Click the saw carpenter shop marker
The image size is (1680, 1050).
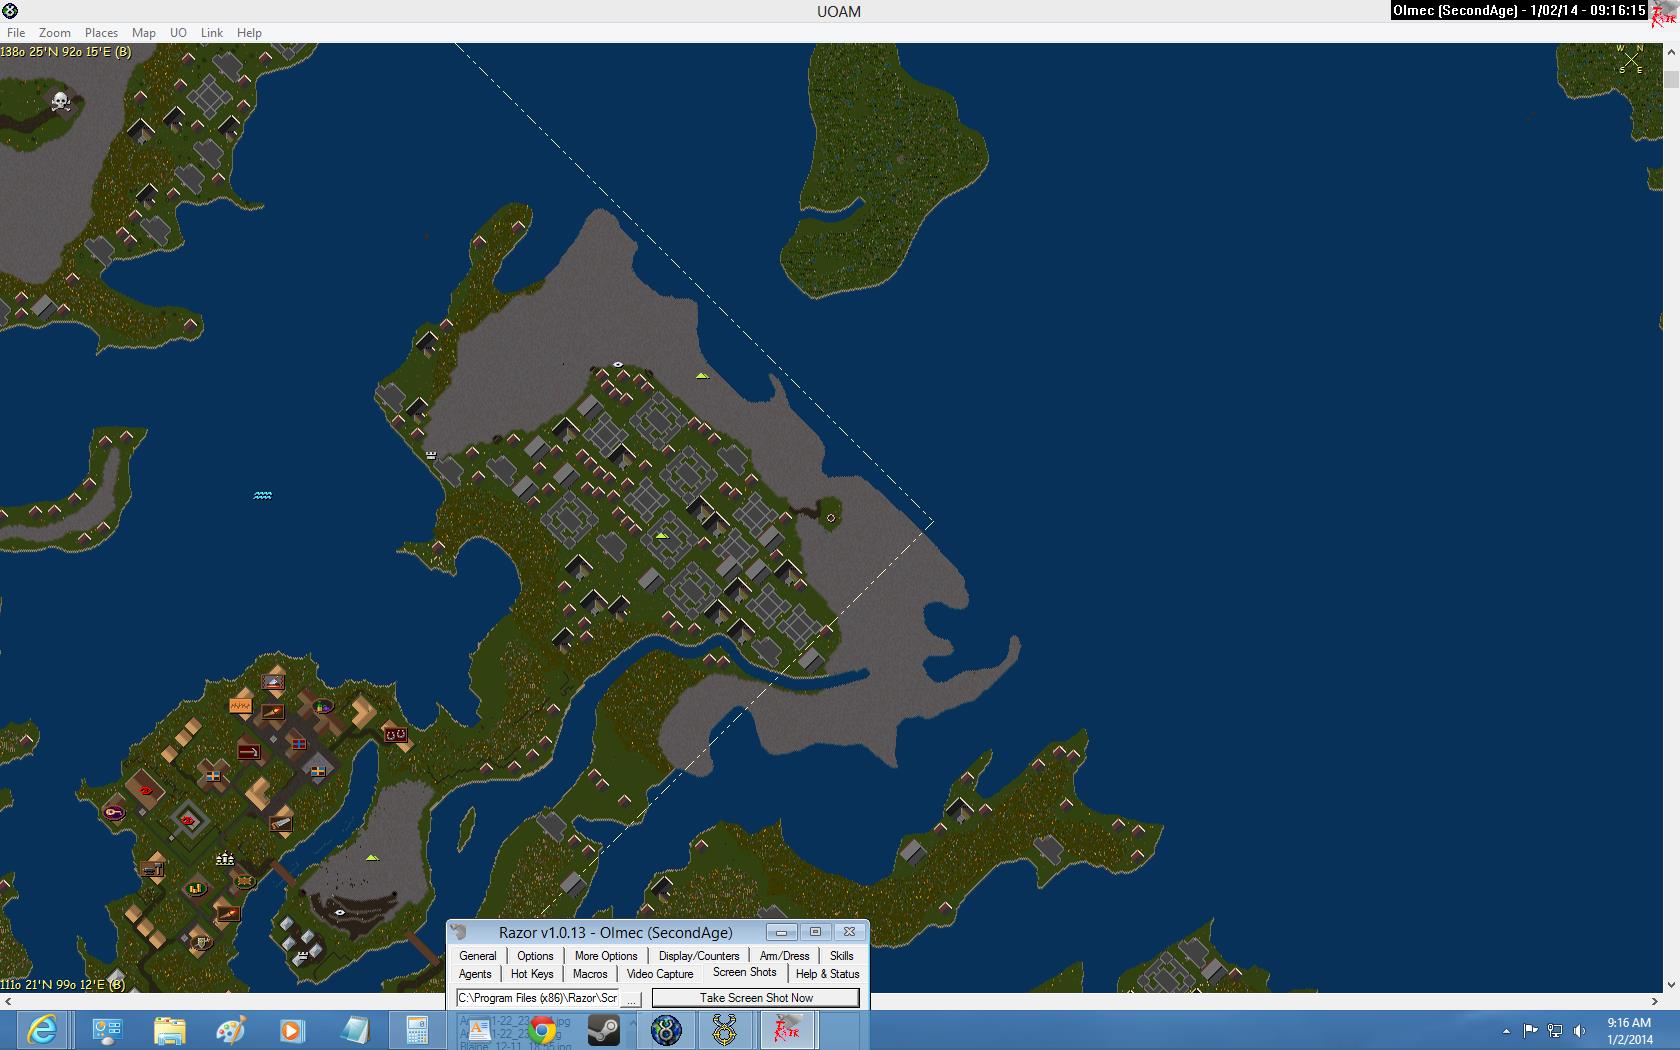click(280, 825)
